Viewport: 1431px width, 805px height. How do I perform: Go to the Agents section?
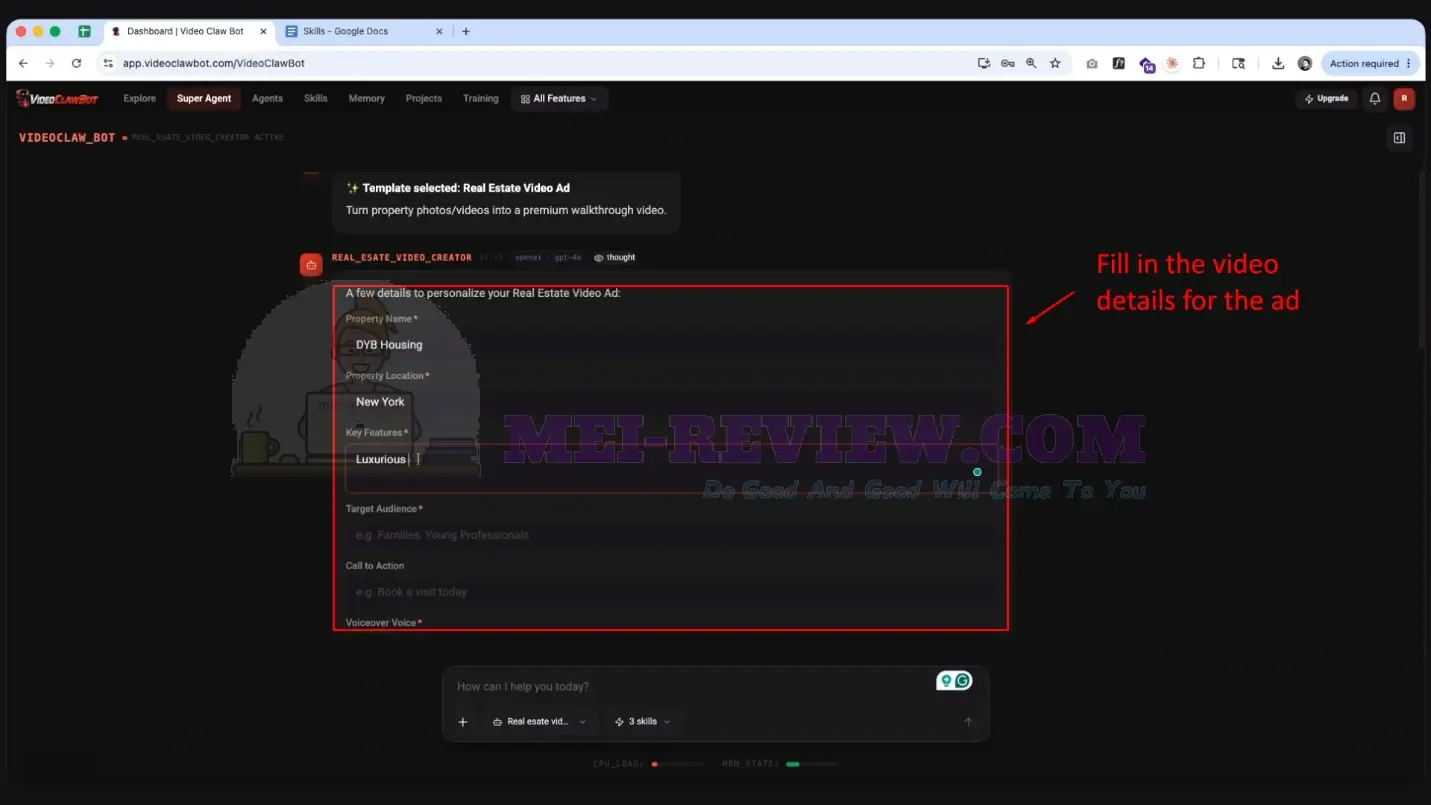267,98
